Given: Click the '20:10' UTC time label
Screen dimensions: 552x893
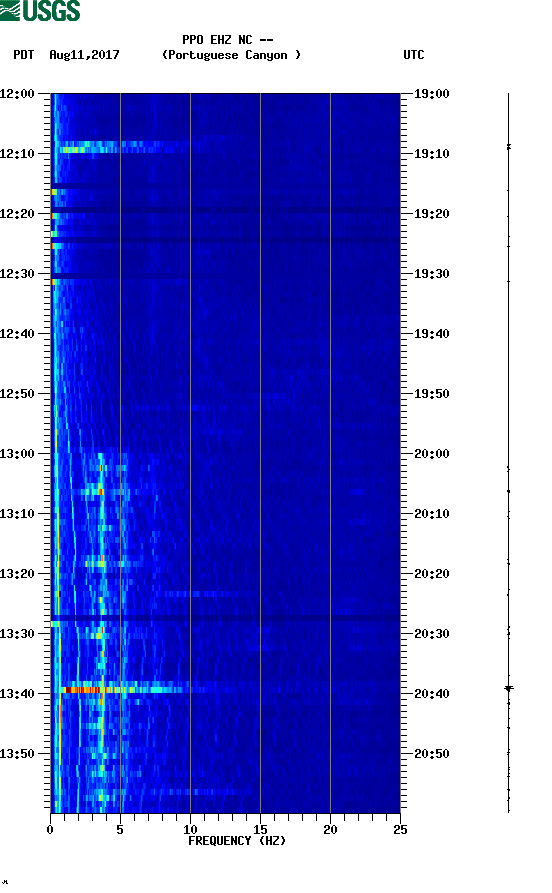Looking at the screenshot, I should (x=432, y=514).
